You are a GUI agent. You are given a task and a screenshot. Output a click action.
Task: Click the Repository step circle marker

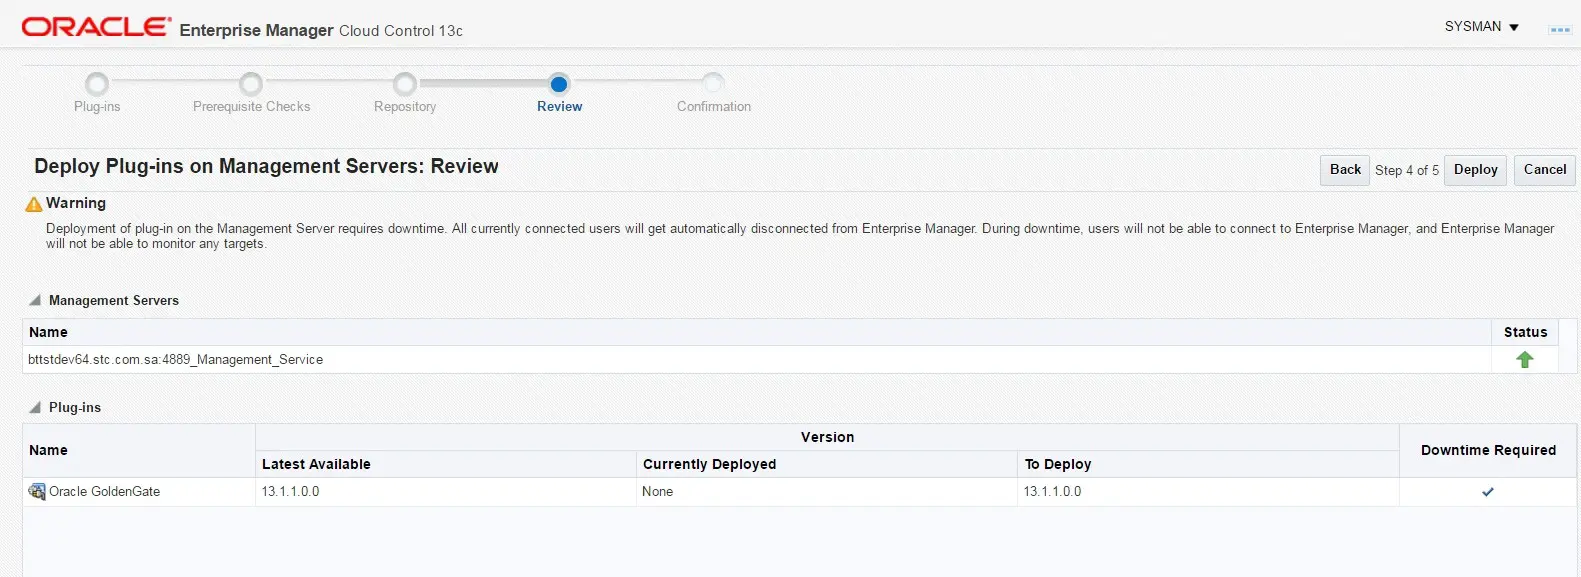tap(405, 84)
